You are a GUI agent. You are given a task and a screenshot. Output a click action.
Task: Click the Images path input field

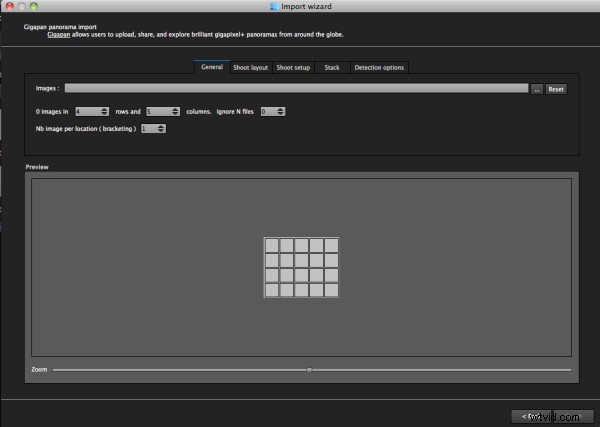(296, 89)
